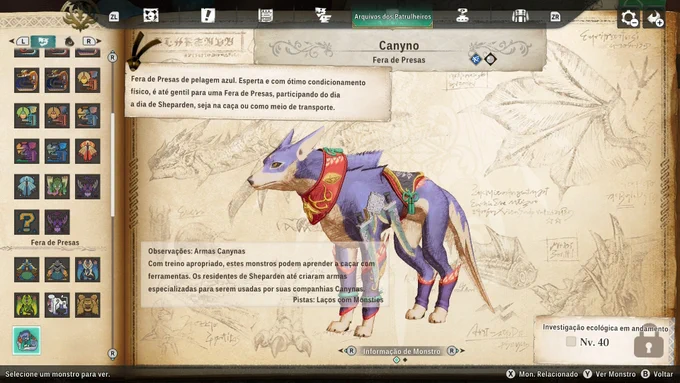Select the large monsters category tab

tap(43, 42)
